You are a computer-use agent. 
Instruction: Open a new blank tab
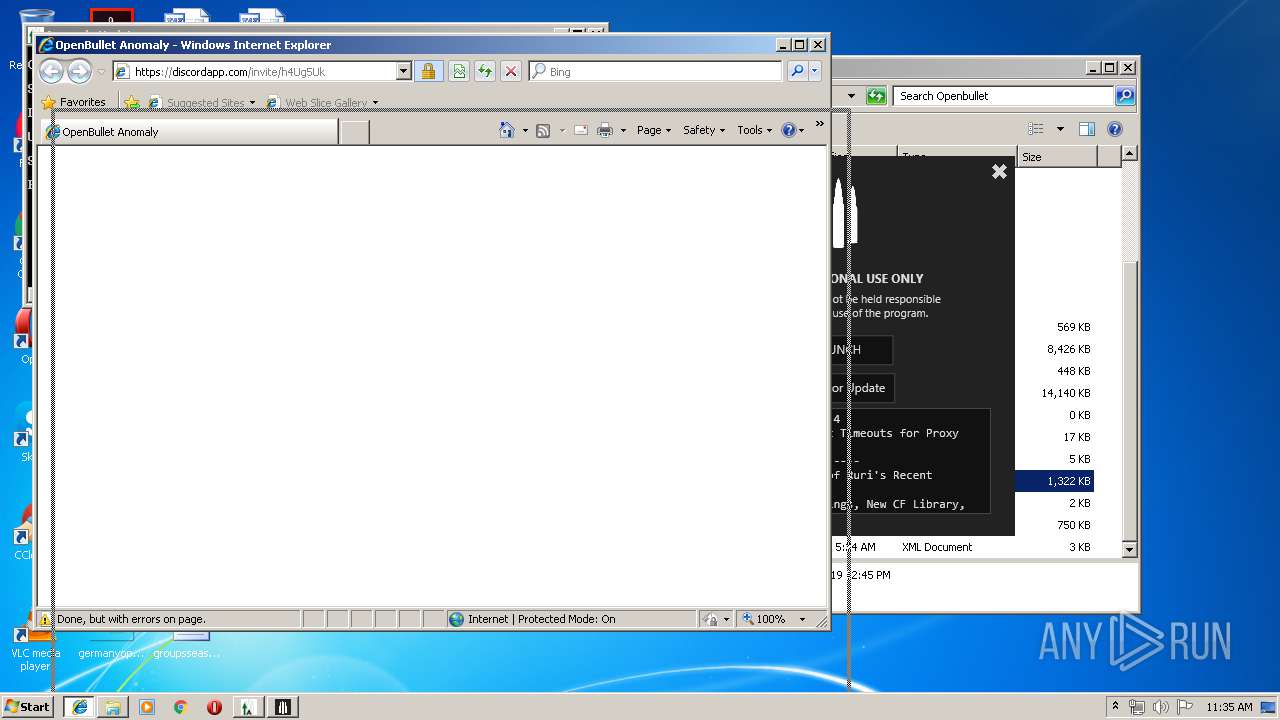(x=354, y=132)
